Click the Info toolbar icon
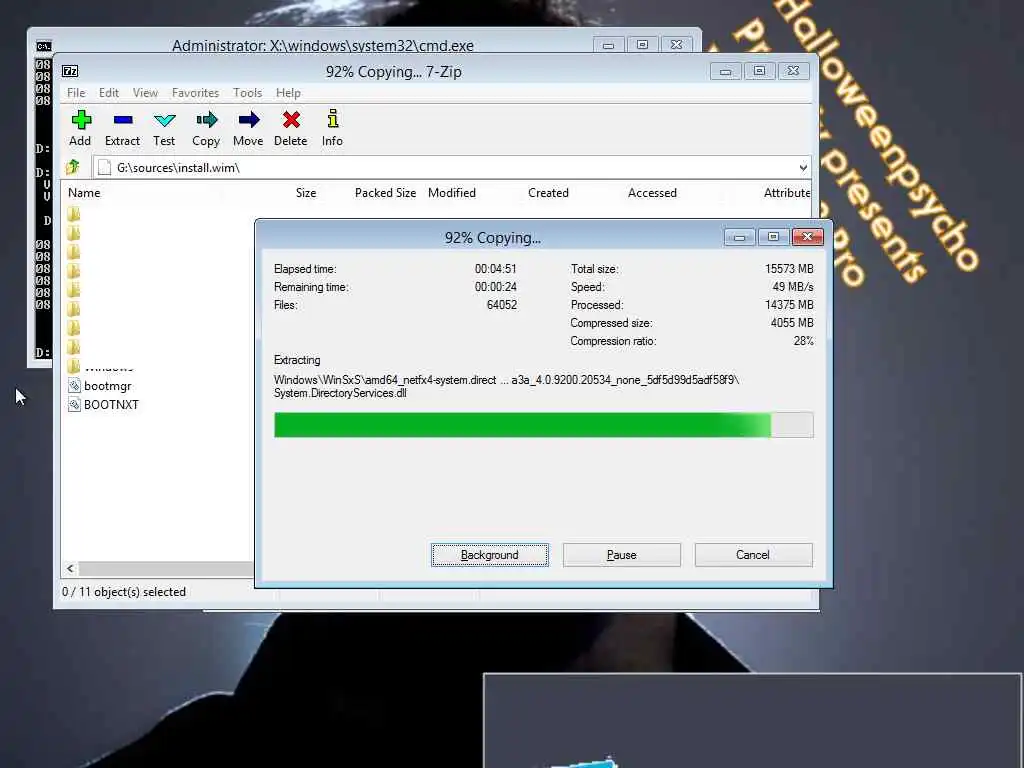The image size is (1024, 768). click(x=332, y=119)
